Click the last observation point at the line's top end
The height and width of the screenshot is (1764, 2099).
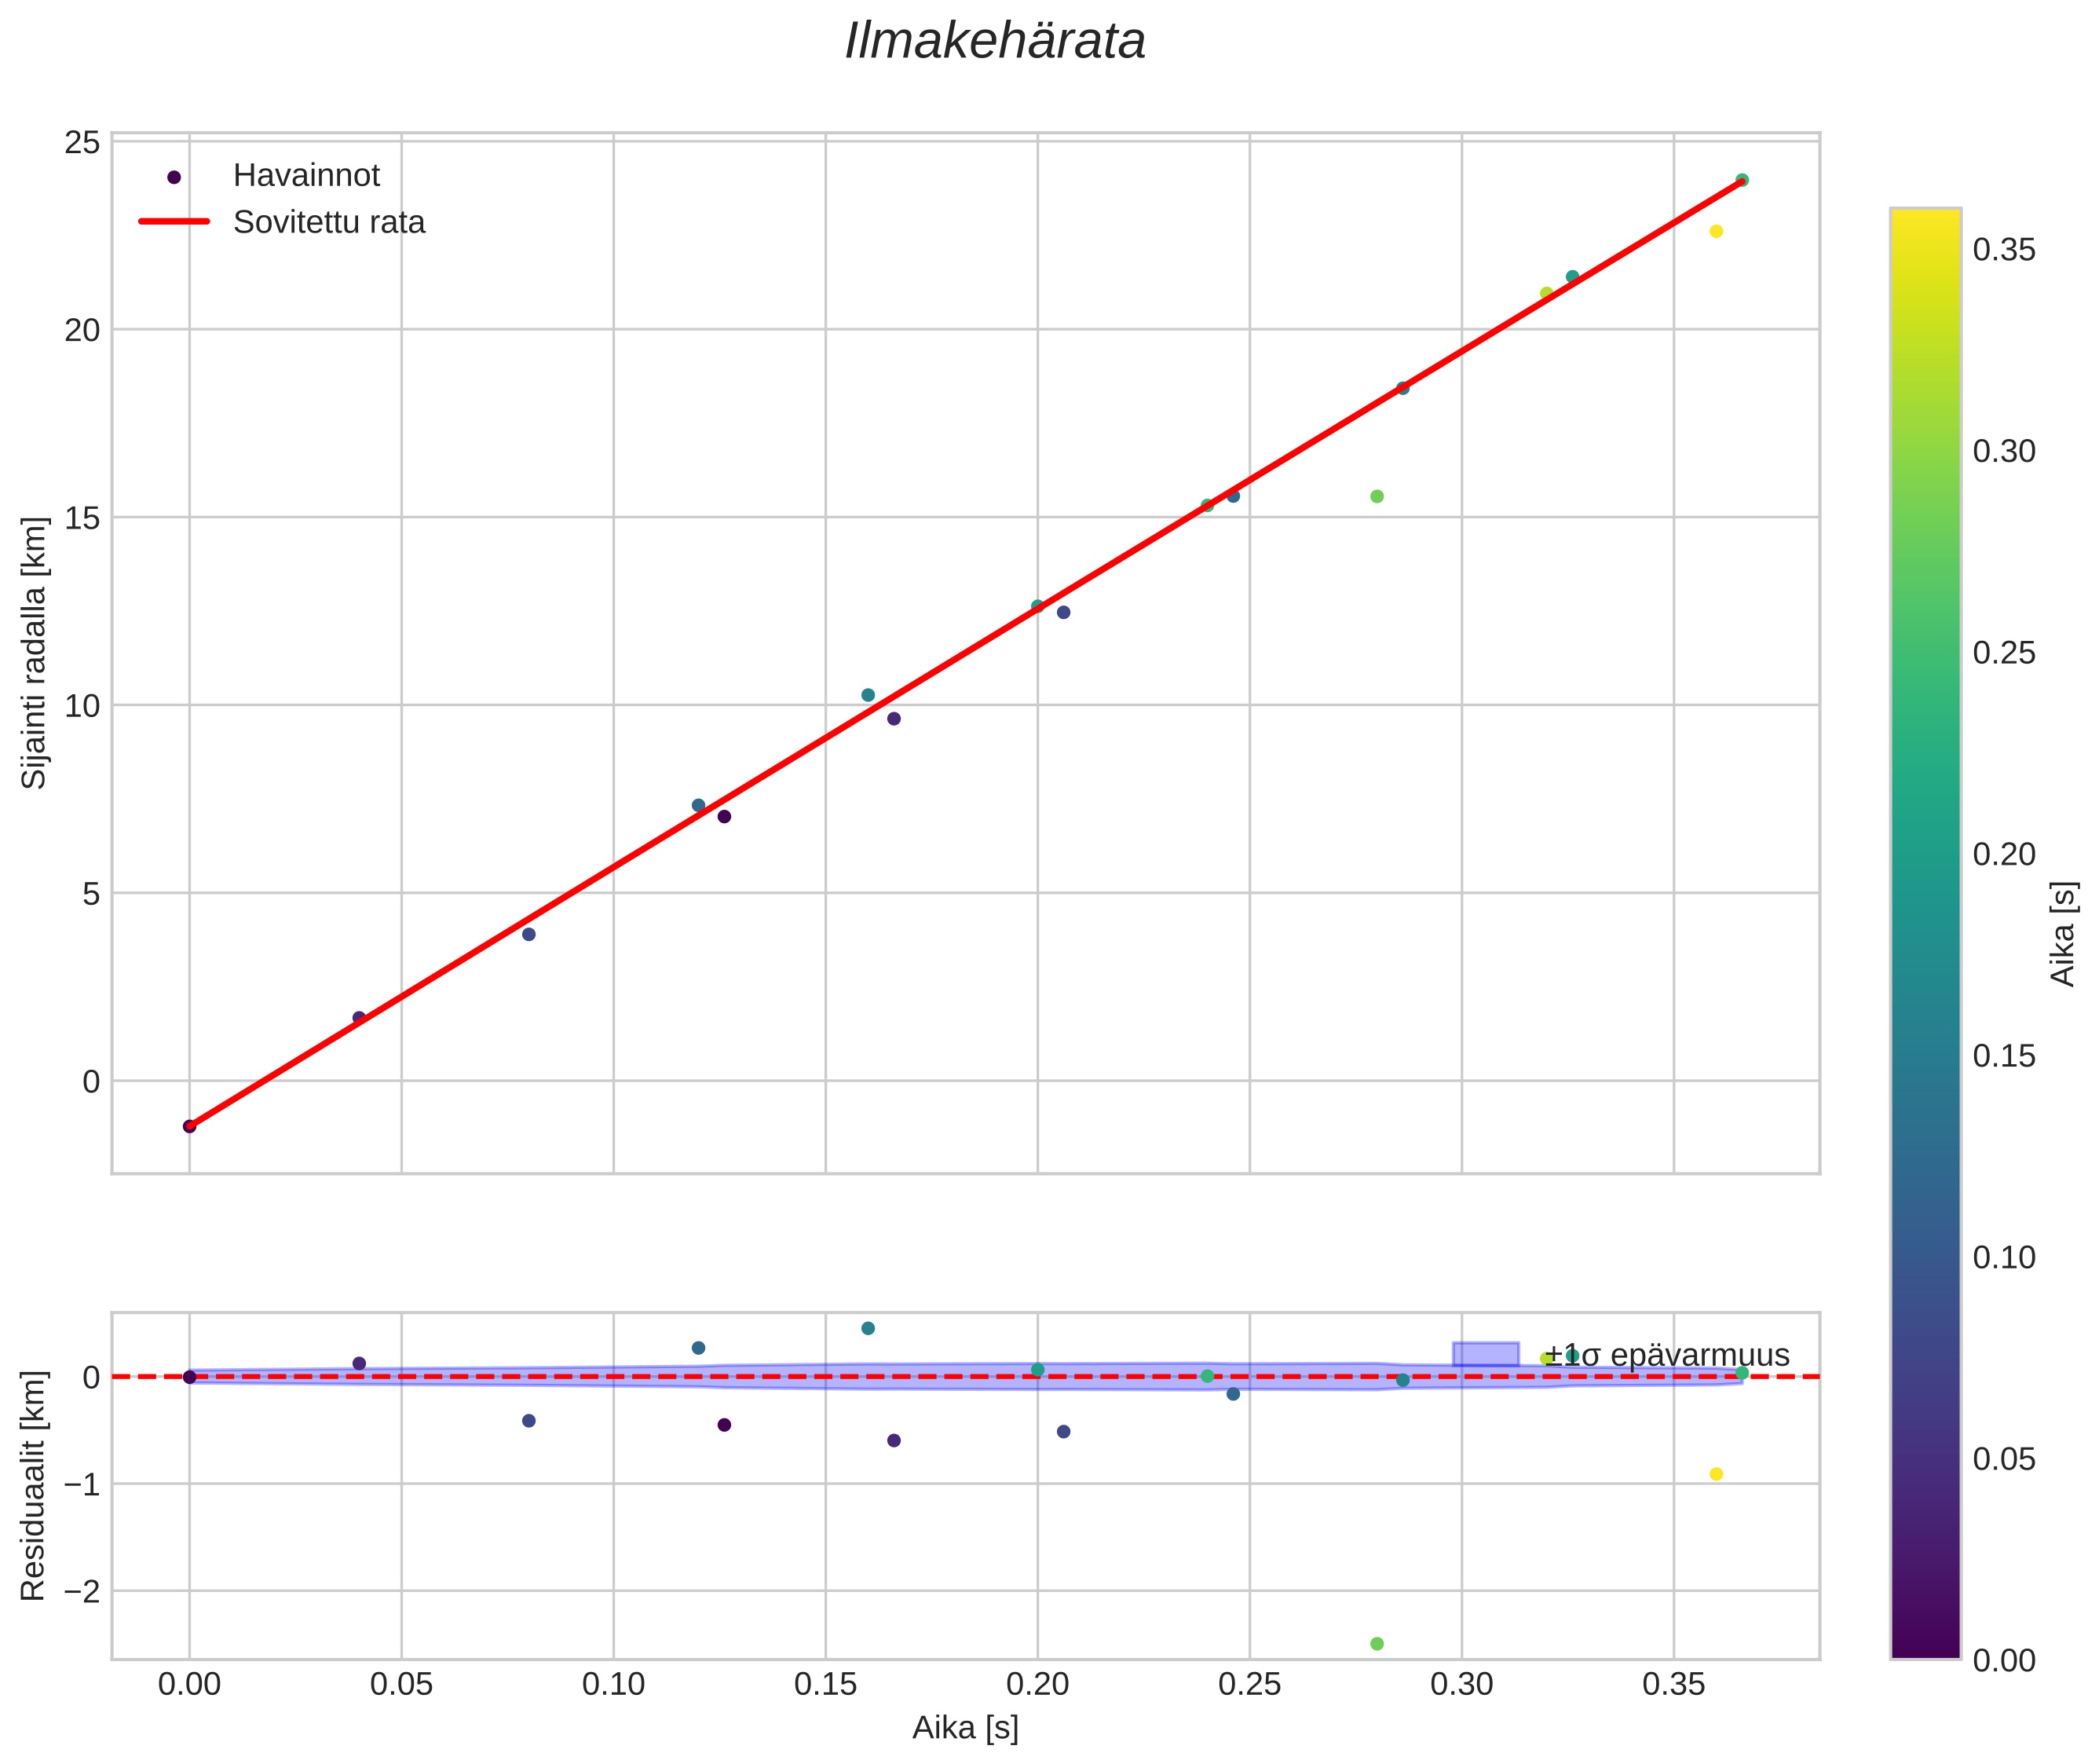coord(1742,180)
